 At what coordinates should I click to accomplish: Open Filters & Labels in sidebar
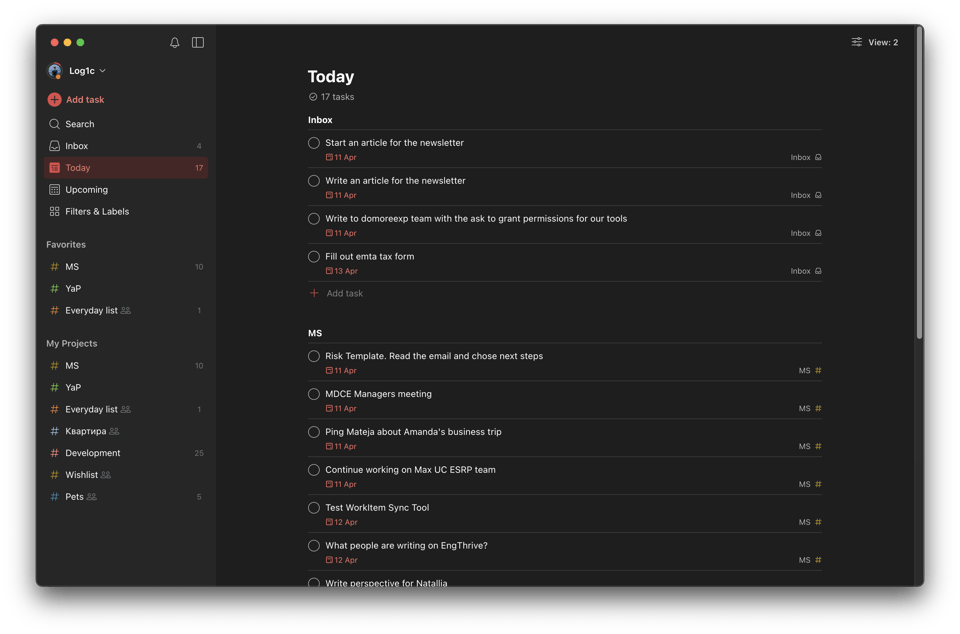96,212
